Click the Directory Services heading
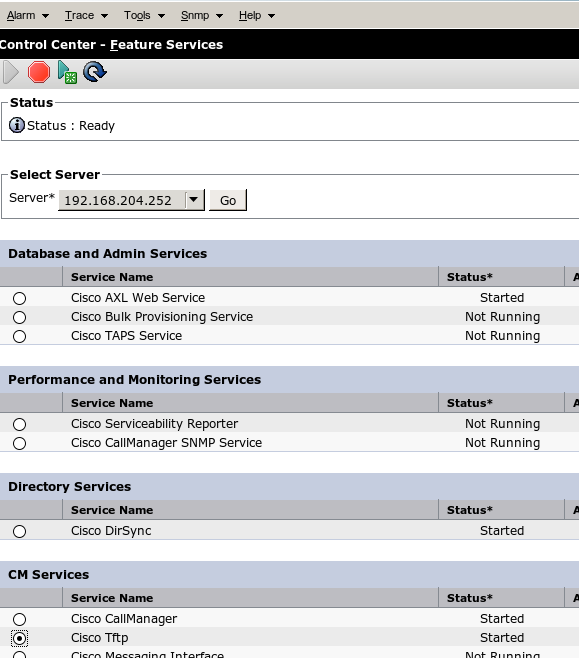Screen dimensions: 579x658 [x=70, y=486]
